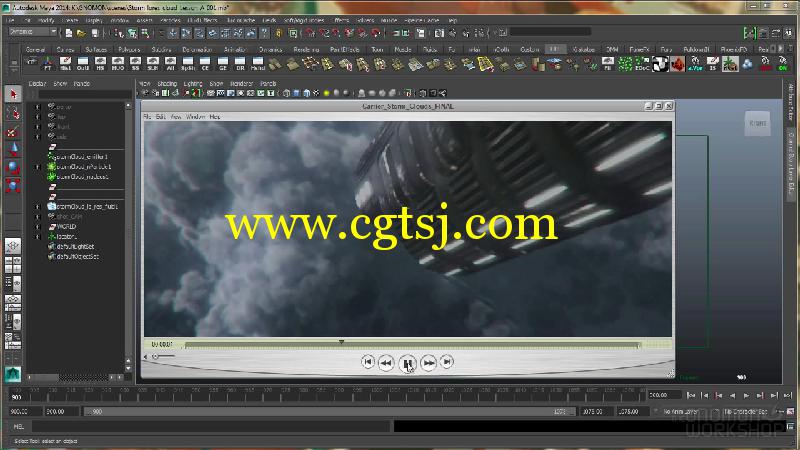Click the Maya range slider bar
Screen dimensions: 800x450
pos(330,412)
